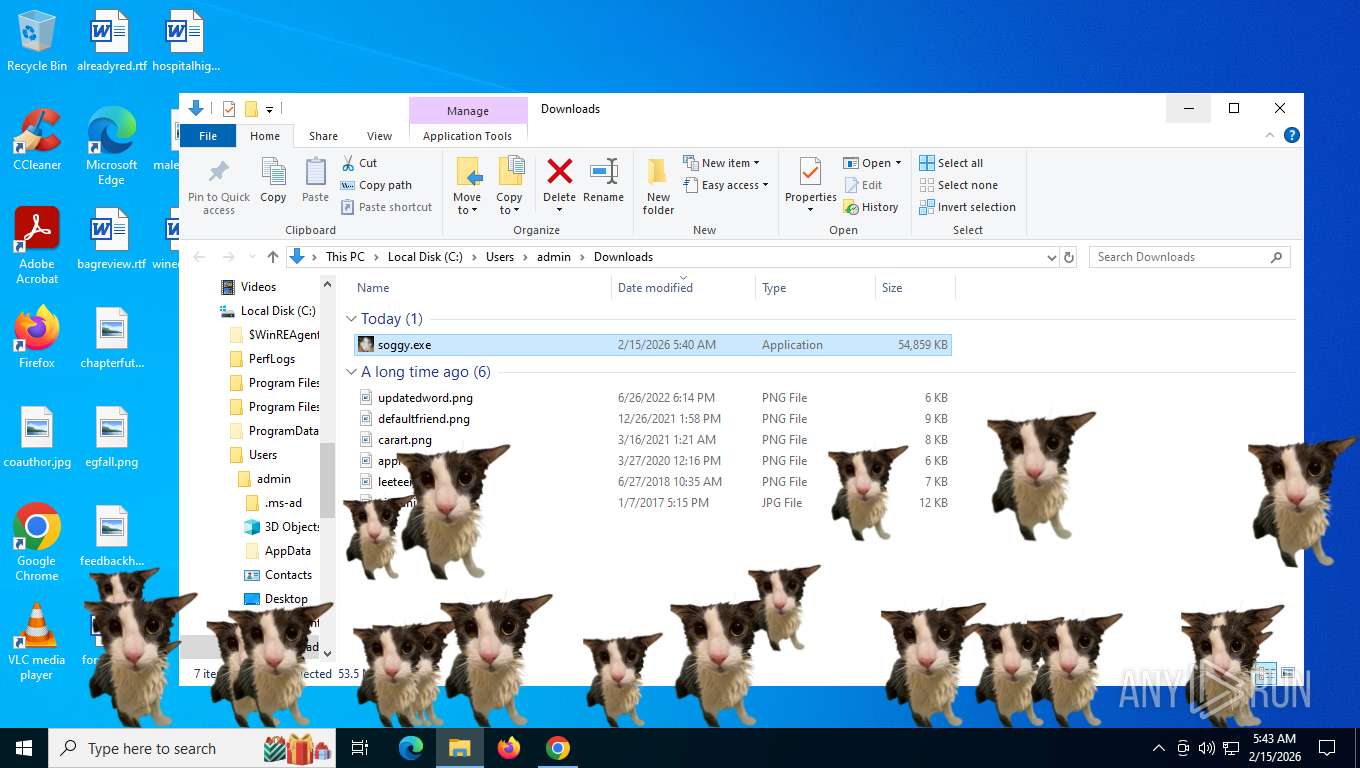The width and height of the screenshot is (1360, 768).
Task: Delete soggy.exe using red X
Action: [560, 172]
